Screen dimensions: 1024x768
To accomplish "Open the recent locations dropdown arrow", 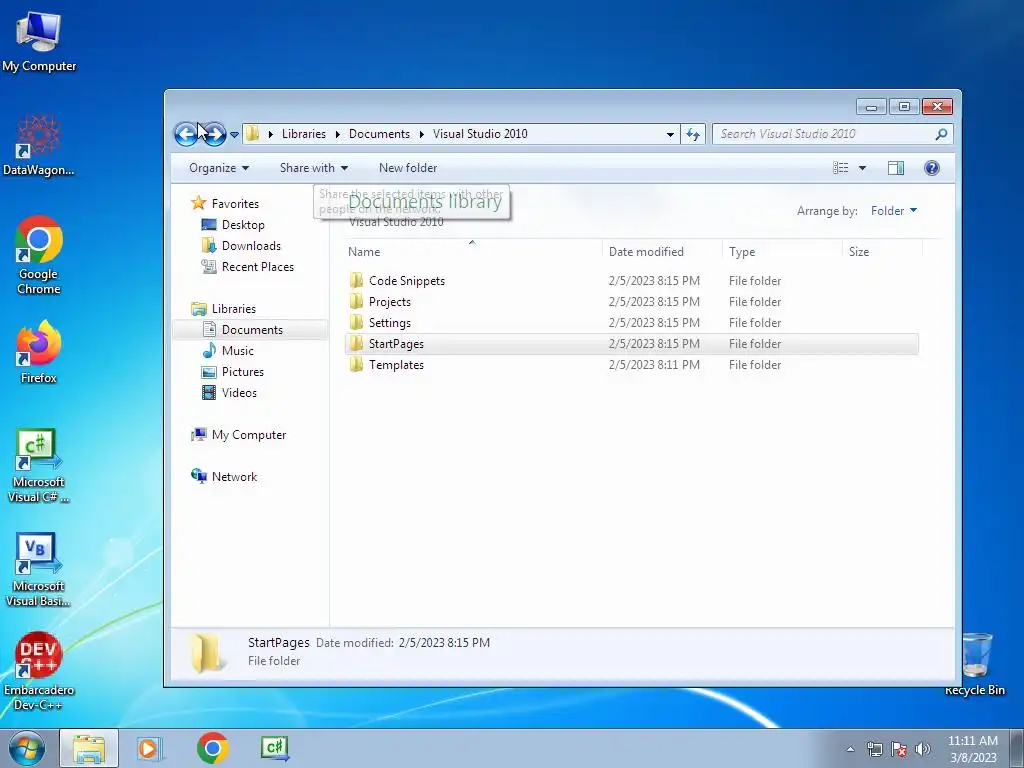I will [x=234, y=135].
